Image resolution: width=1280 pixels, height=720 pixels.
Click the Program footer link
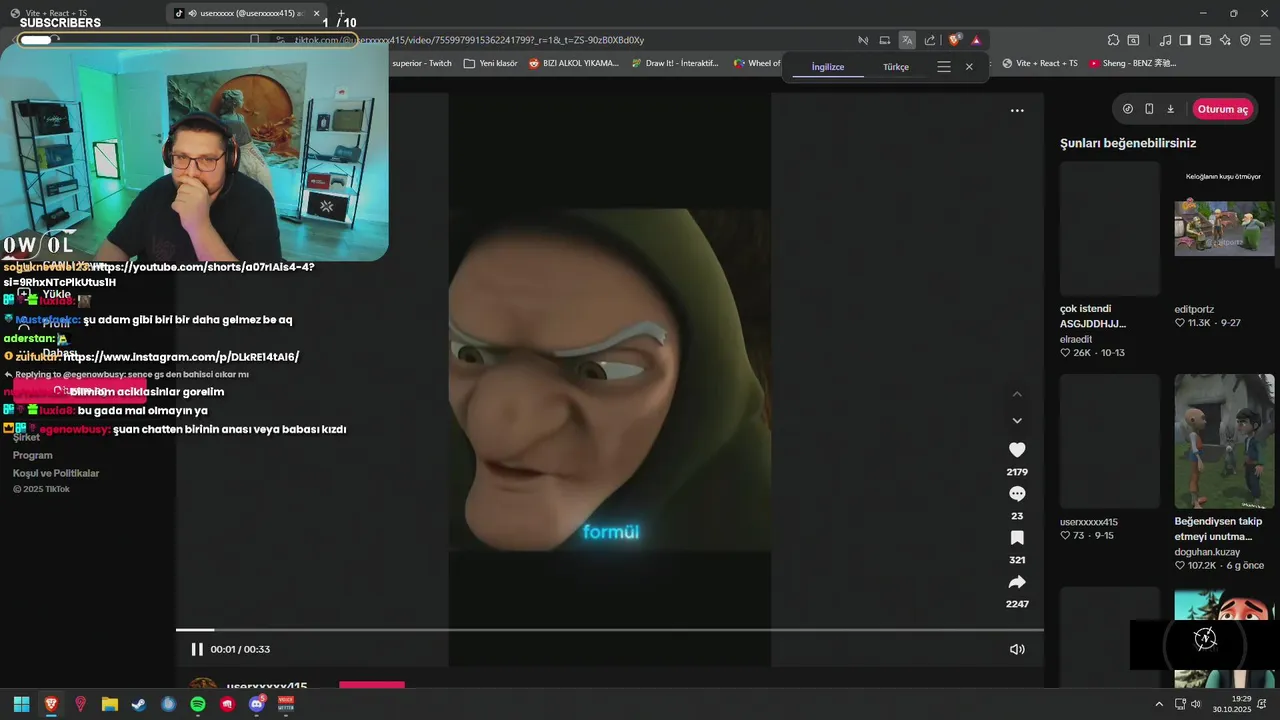[33, 455]
